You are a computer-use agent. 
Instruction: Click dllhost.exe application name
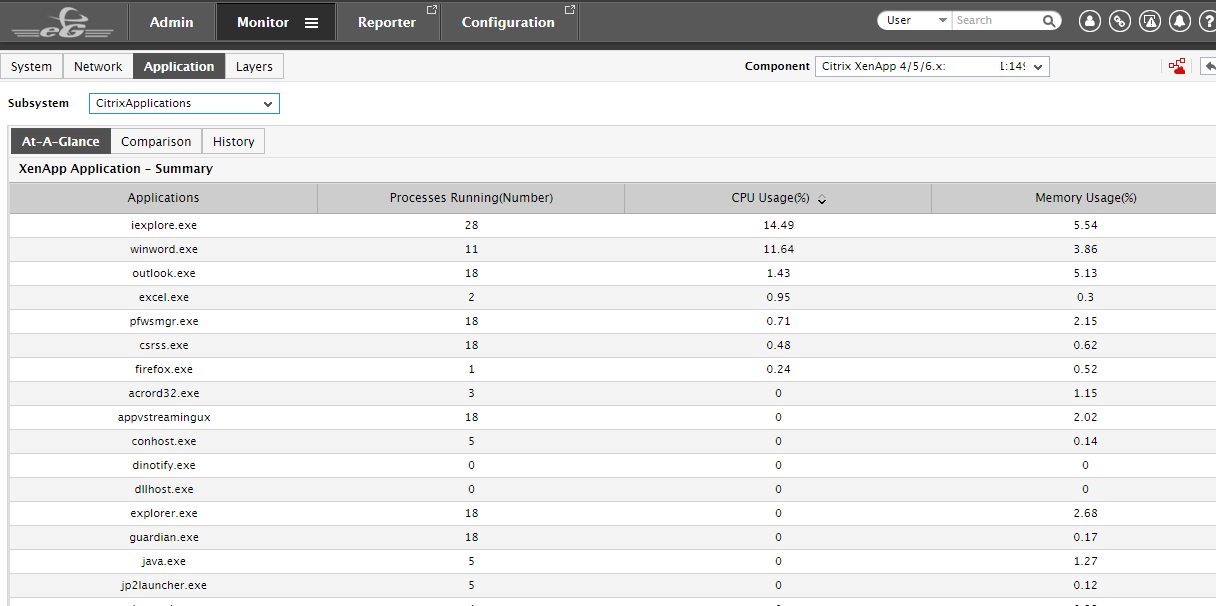coord(164,489)
